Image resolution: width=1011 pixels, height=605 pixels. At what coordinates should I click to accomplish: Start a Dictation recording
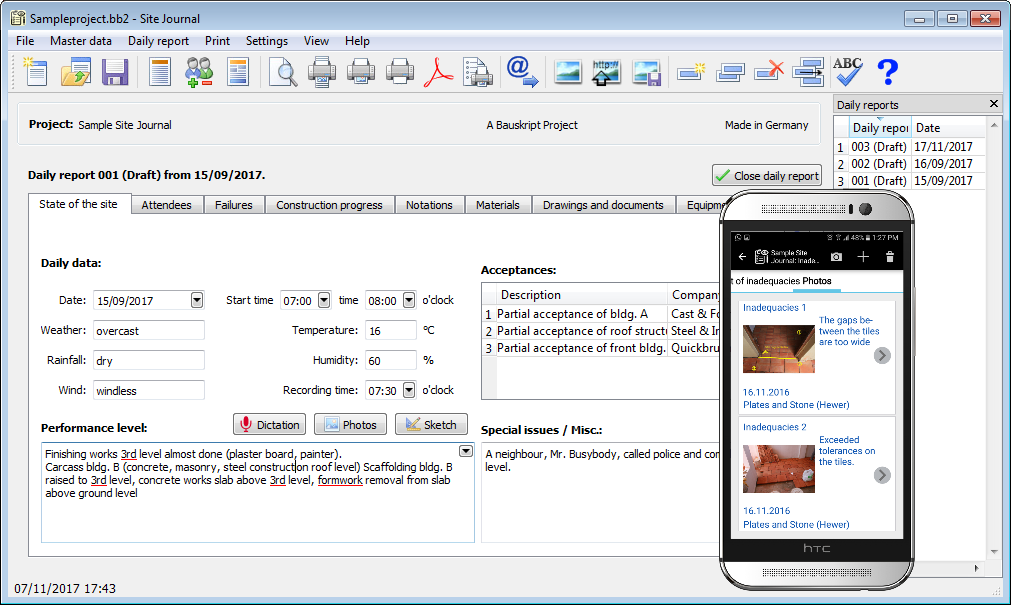pyautogui.click(x=269, y=423)
